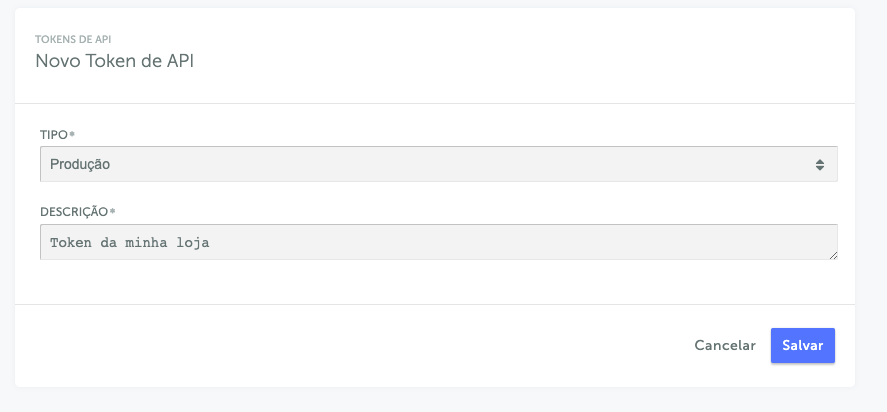The image size is (887, 412).
Task: Click the required asterisk beside TIPO
Action: [72, 134]
